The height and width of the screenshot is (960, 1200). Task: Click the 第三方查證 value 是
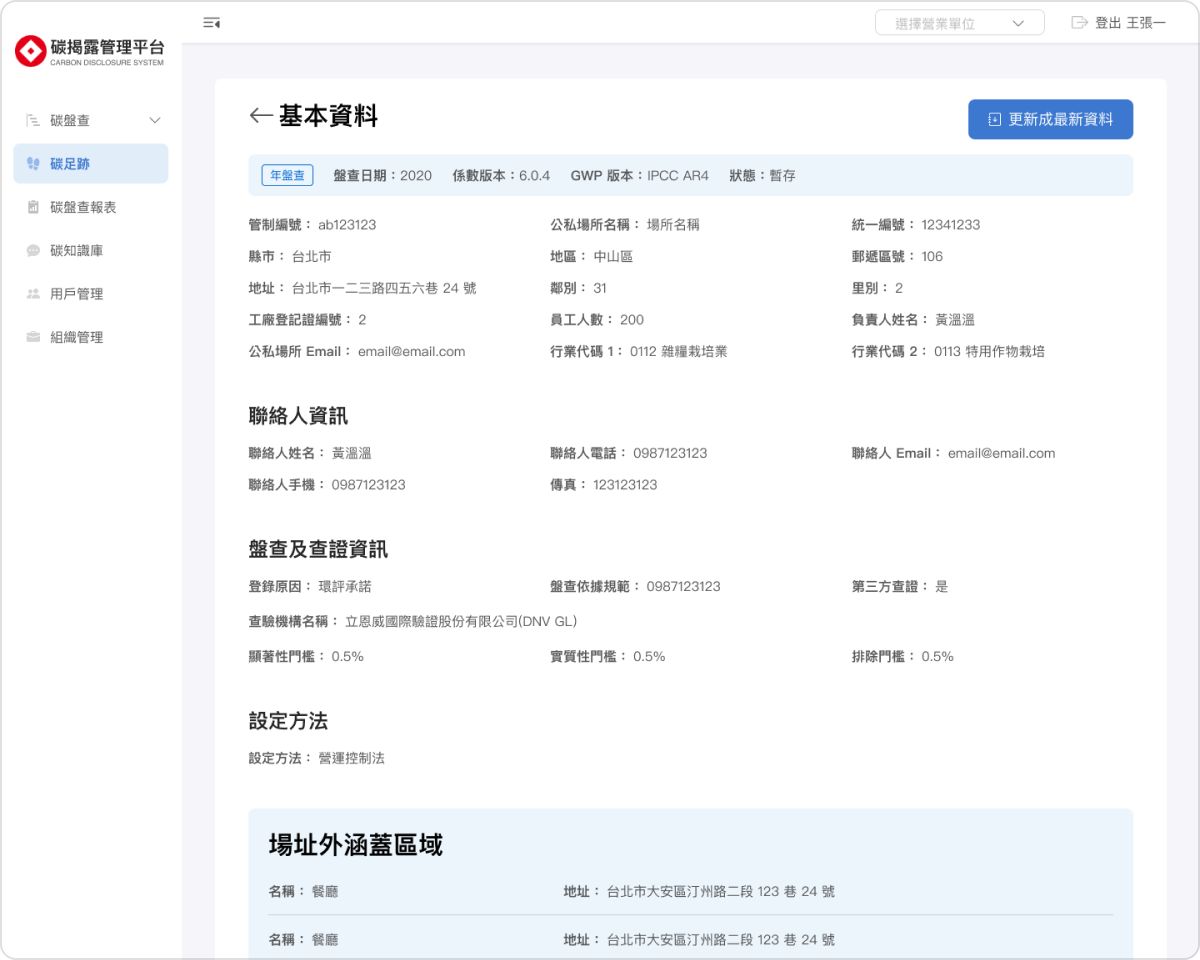(x=941, y=587)
